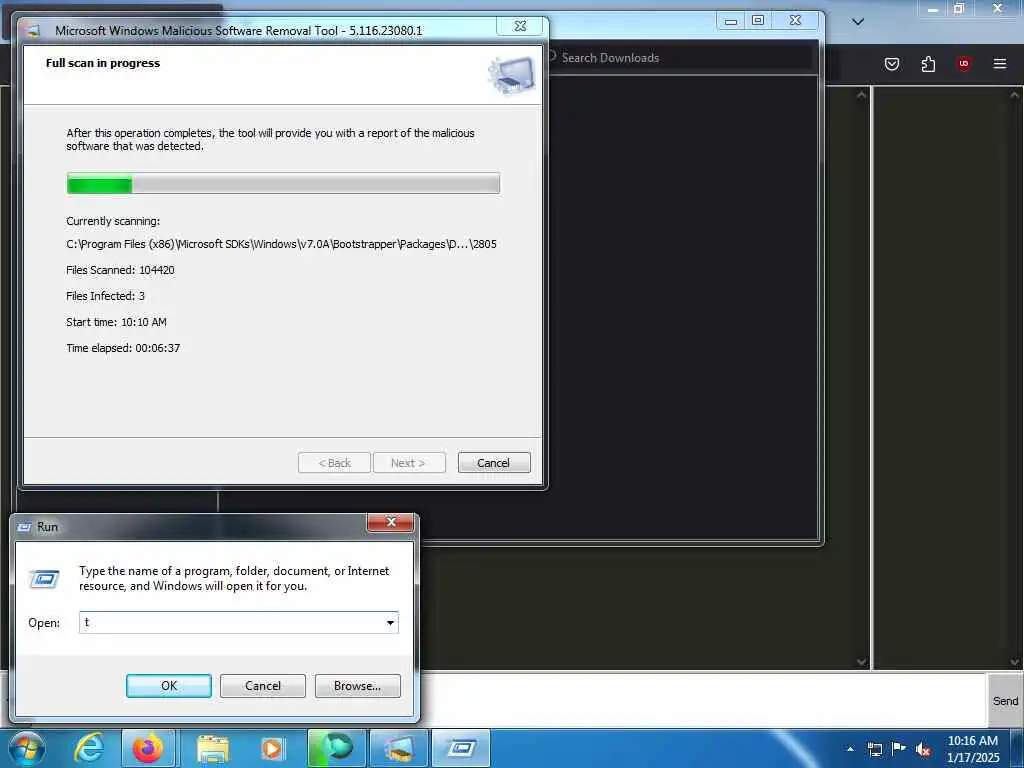Show hidden system tray icons arrow
Viewport: 1024px width, 768px height.
point(850,749)
